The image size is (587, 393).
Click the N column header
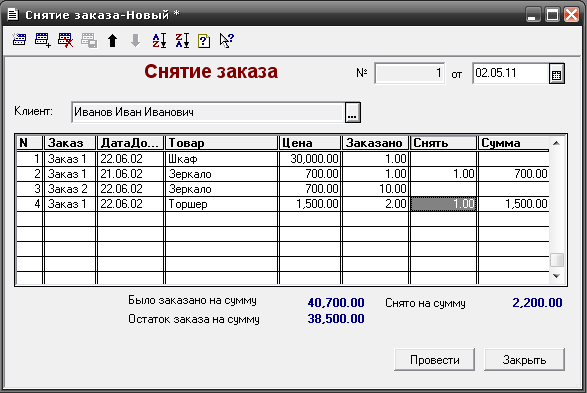point(30,143)
